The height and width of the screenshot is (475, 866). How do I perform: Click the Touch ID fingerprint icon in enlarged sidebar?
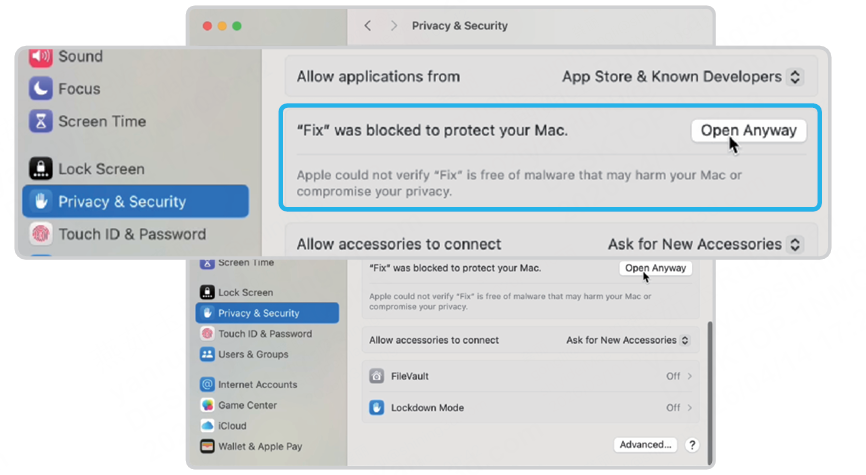coord(41,234)
